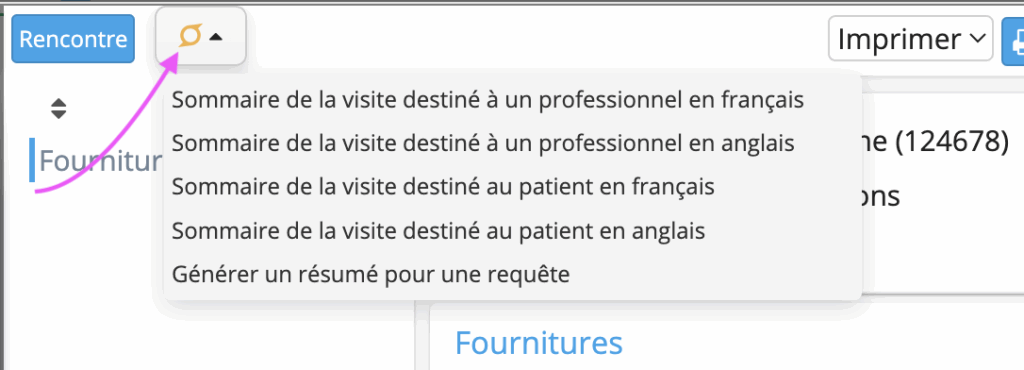1024x370 pixels.
Task: Choose professional summary in French
Action: click(x=488, y=100)
